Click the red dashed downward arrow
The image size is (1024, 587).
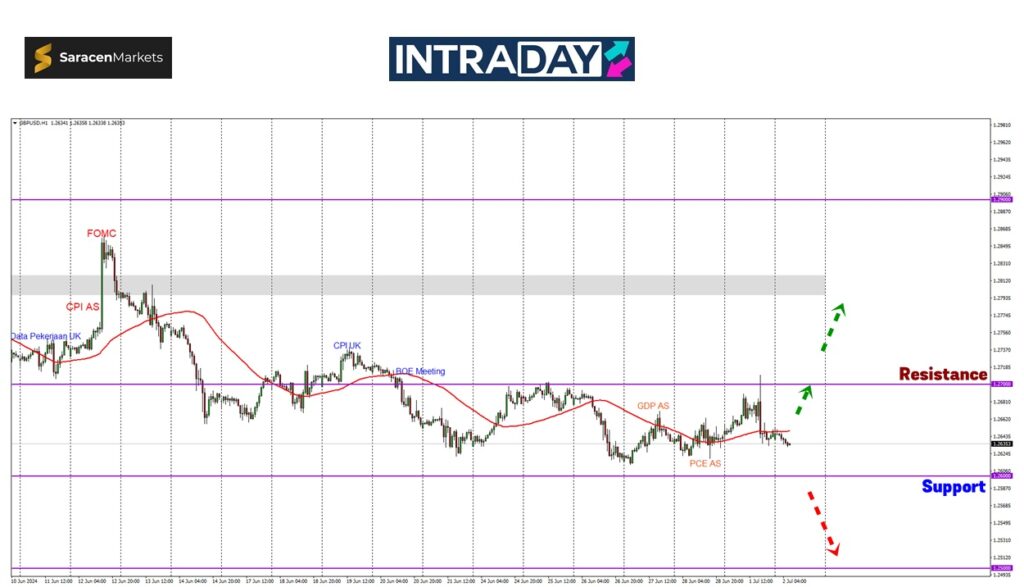[x=822, y=522]
